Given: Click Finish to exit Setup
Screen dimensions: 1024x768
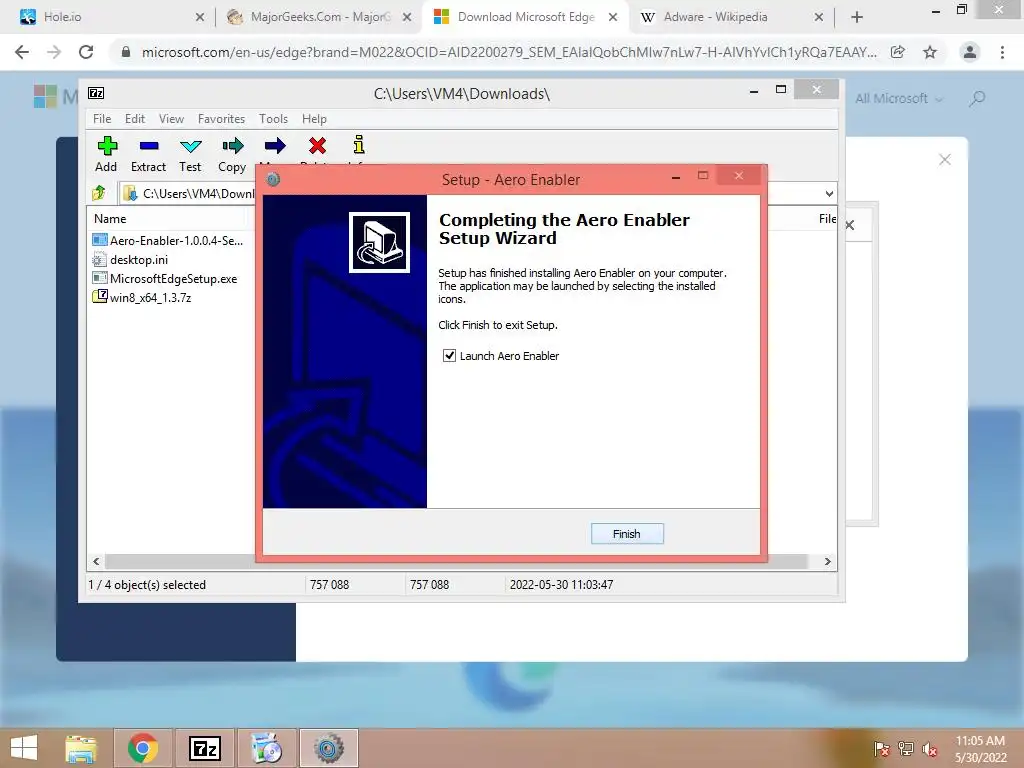Looking at the screenshot, I should click(627, 534).
